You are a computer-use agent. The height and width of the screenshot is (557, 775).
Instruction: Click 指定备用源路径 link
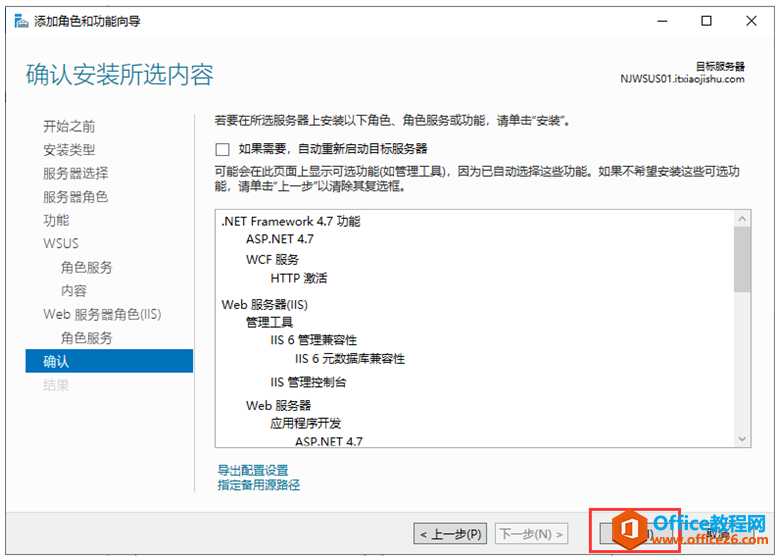(x=258, y=485)
